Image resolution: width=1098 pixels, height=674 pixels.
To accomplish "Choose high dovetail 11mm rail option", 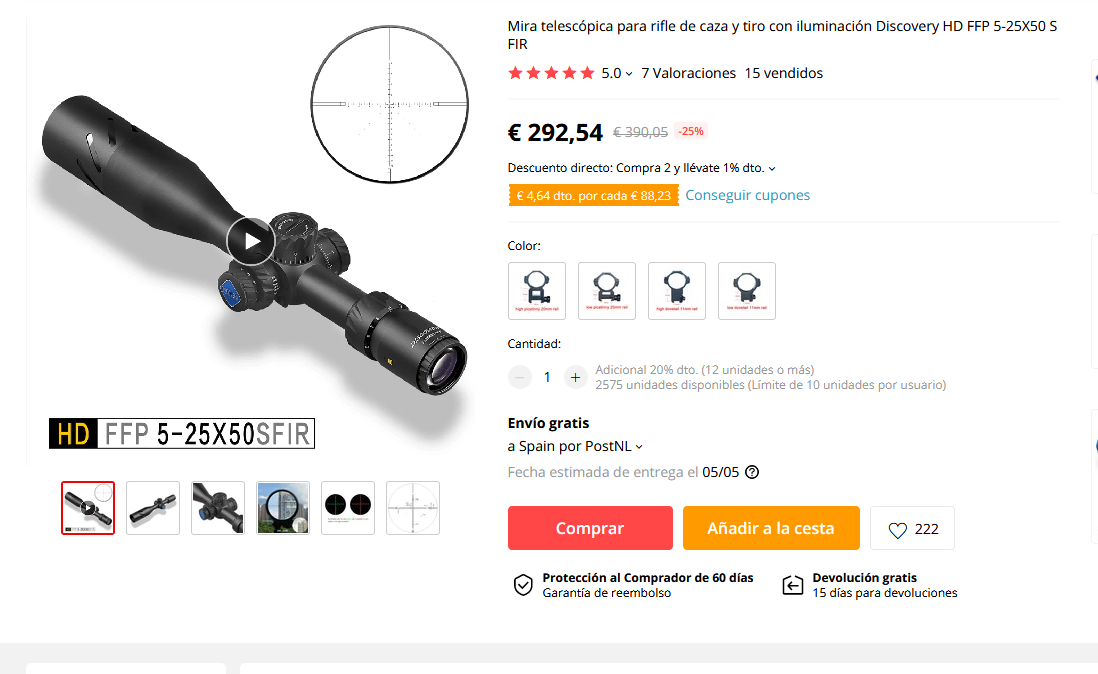I will pyautogui.click(x=676, y=290).
